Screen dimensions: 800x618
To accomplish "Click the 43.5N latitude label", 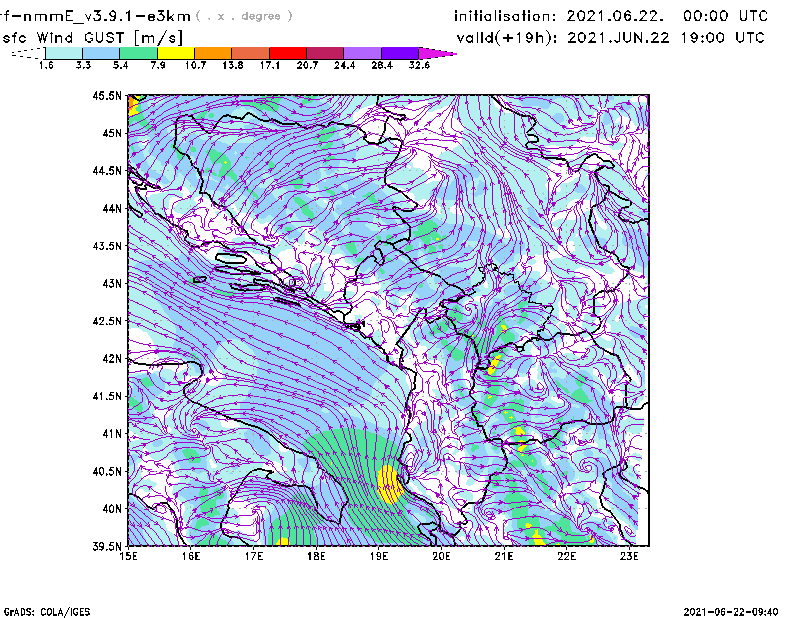I will [107, 245].
